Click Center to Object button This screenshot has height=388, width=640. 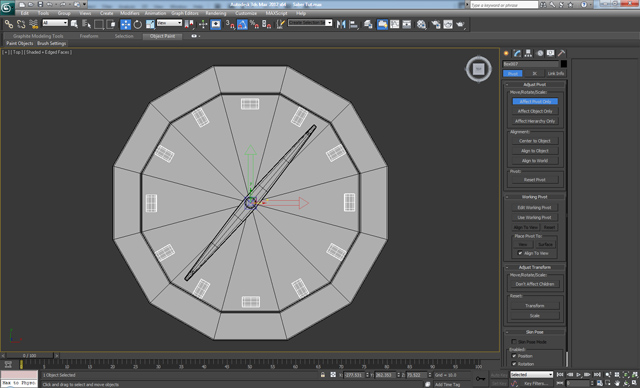pos(535,141)
